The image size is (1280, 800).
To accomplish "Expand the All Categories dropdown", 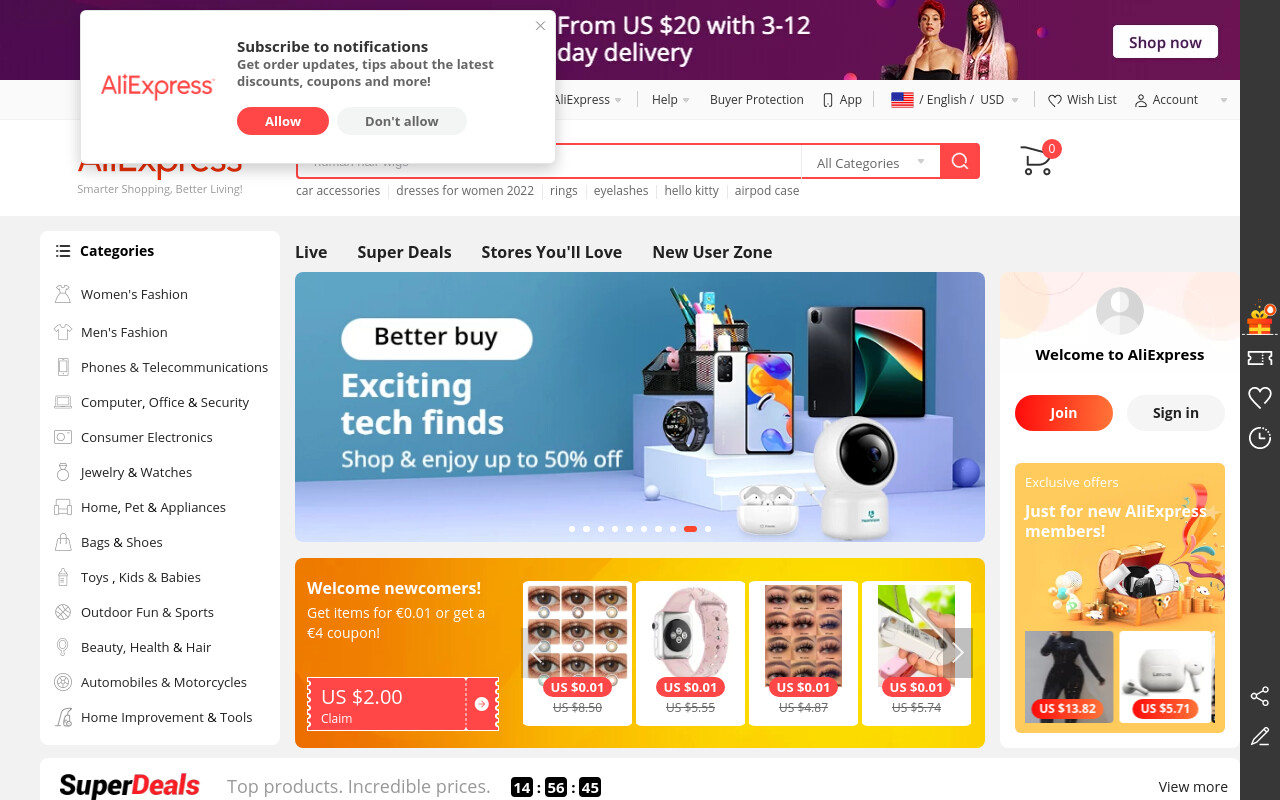I will click(871, 162).
